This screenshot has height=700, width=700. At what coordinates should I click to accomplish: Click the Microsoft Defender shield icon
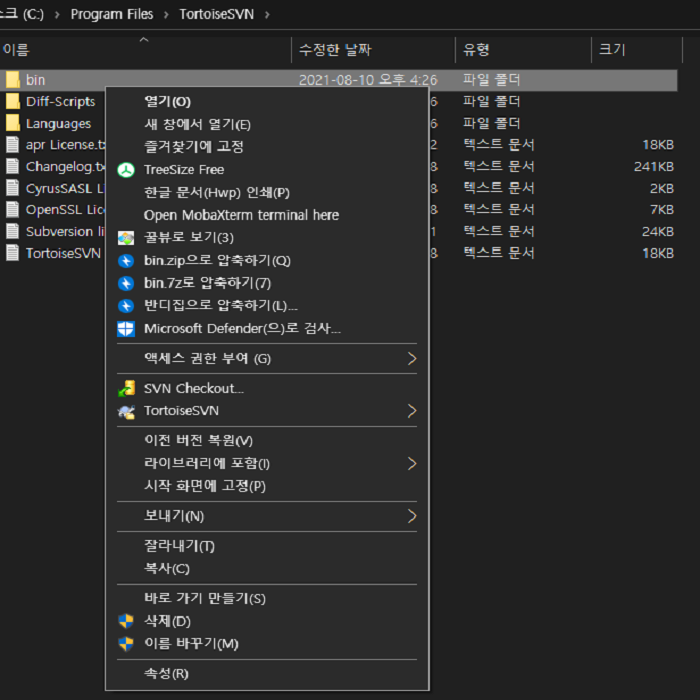(126, 329)
